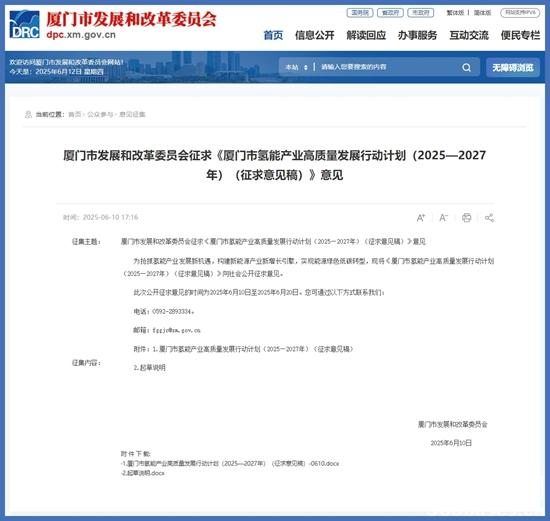This screenshot has height=521, width=550.
Task: Click the 公众参与 breadcrumb link
Action: point(100,114)
